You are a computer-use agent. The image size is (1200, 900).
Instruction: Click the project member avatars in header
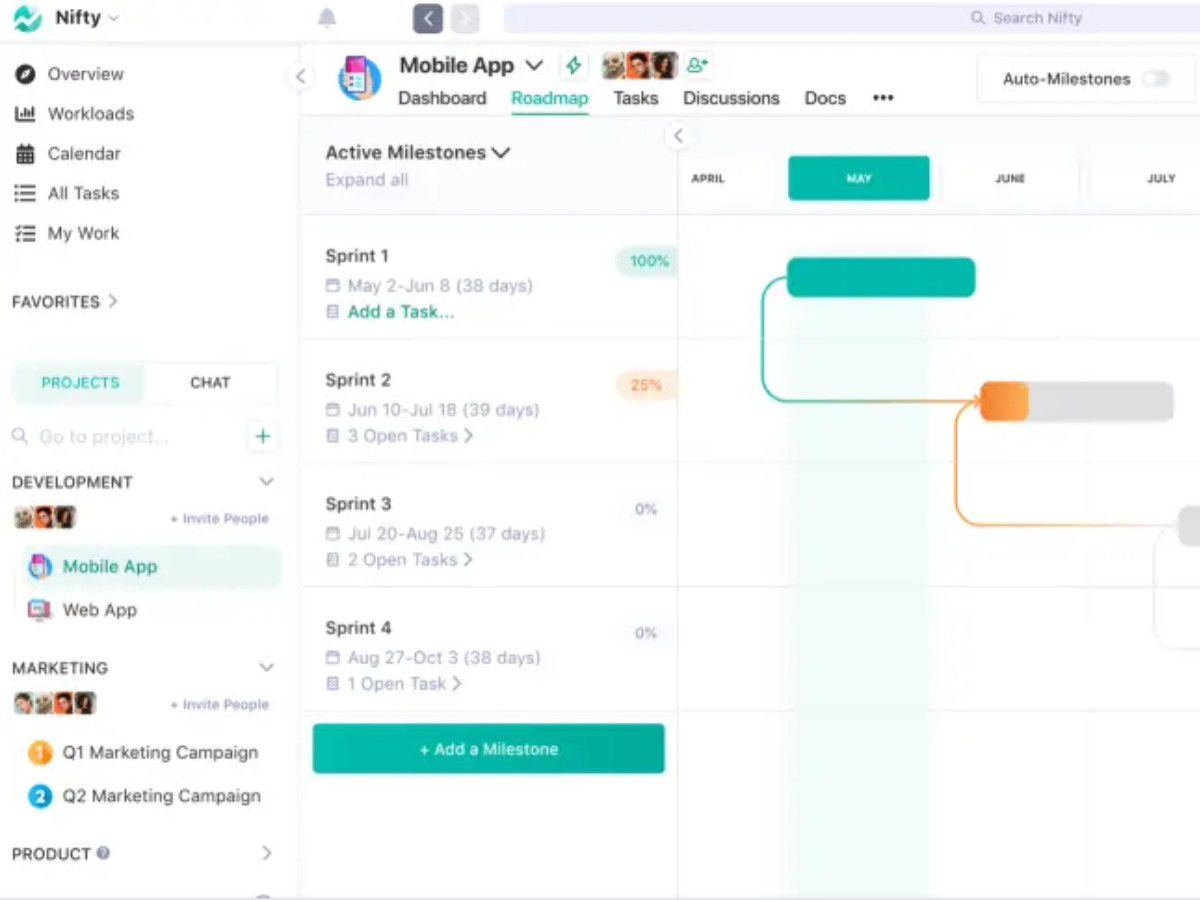pyautogui.click(x=640, y=66)
